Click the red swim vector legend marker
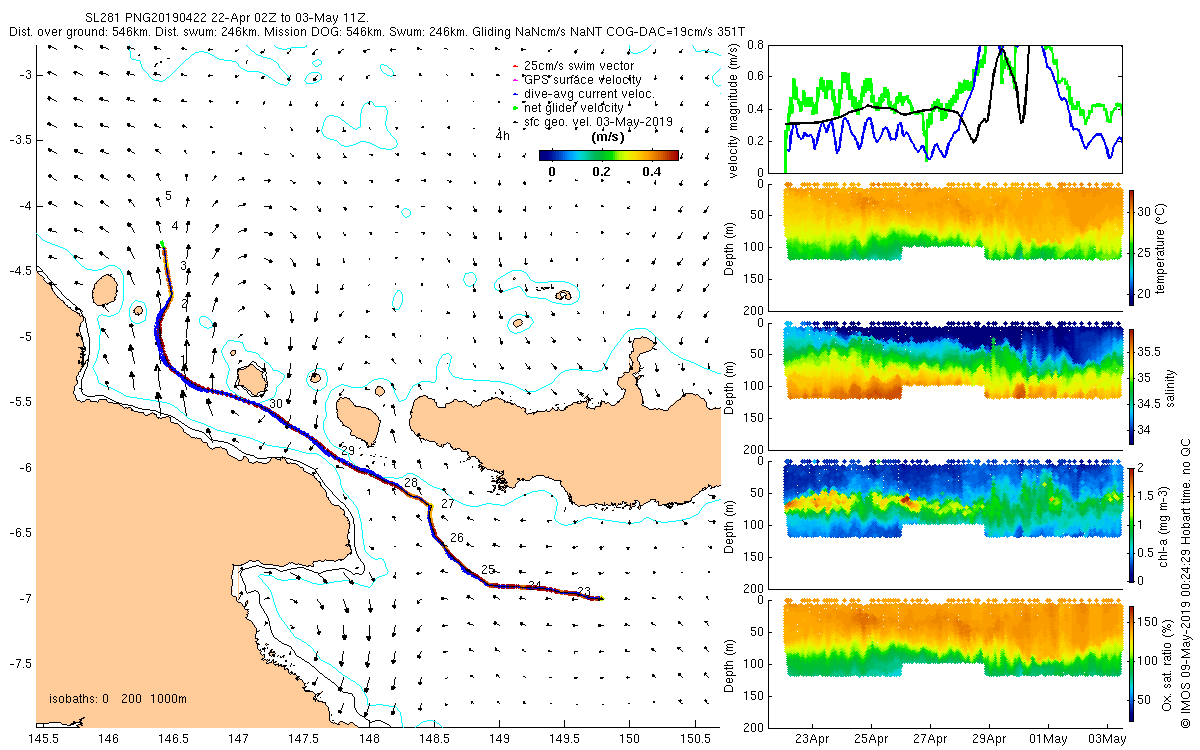The height and width of the screenshot is (750, 1200). tap(513, 66)
